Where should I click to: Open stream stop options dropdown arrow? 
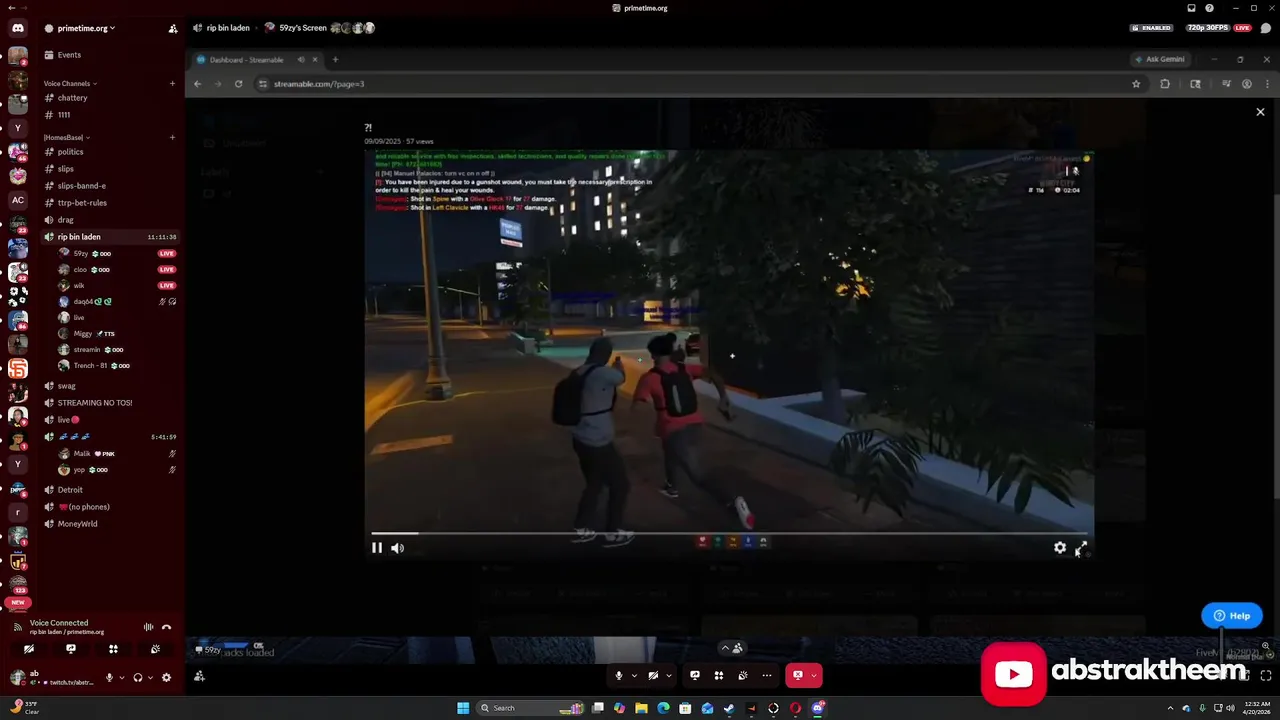coord(814,676)
